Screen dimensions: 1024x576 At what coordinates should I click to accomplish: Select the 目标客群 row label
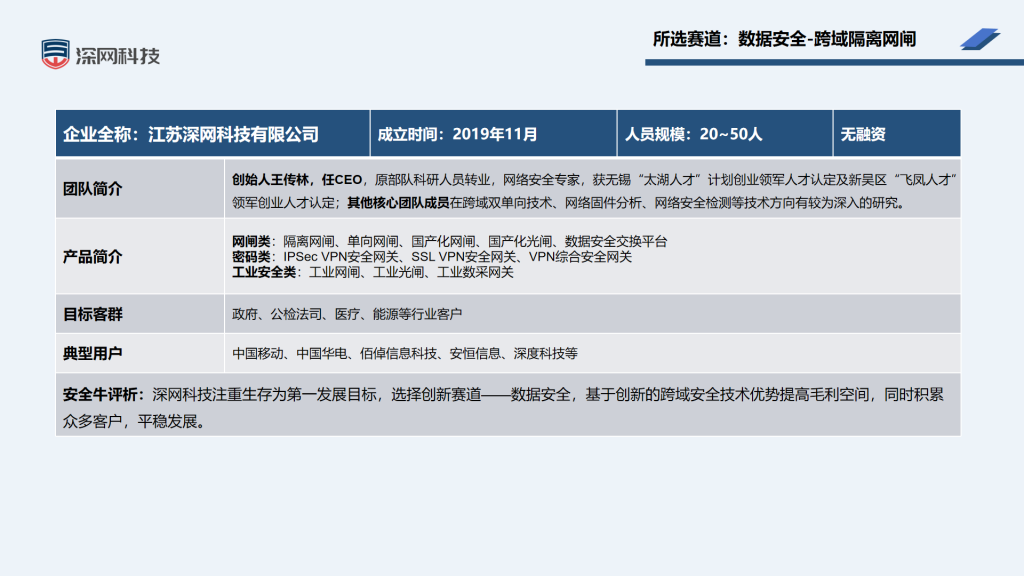(x=93, y=314)
